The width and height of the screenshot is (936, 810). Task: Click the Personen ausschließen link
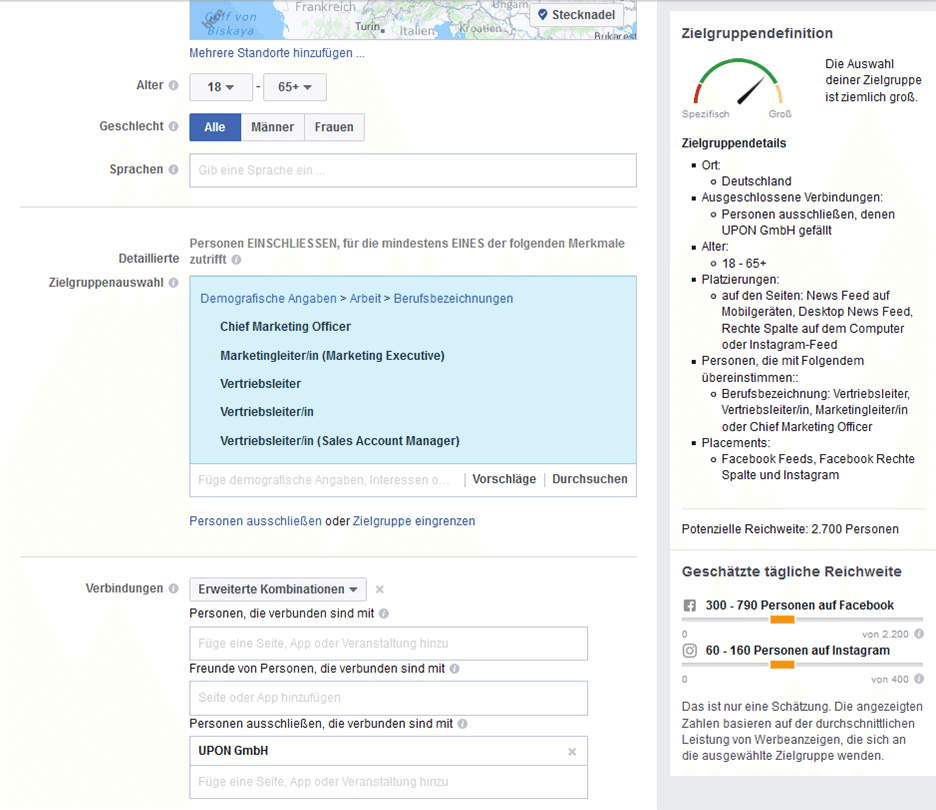256,521
